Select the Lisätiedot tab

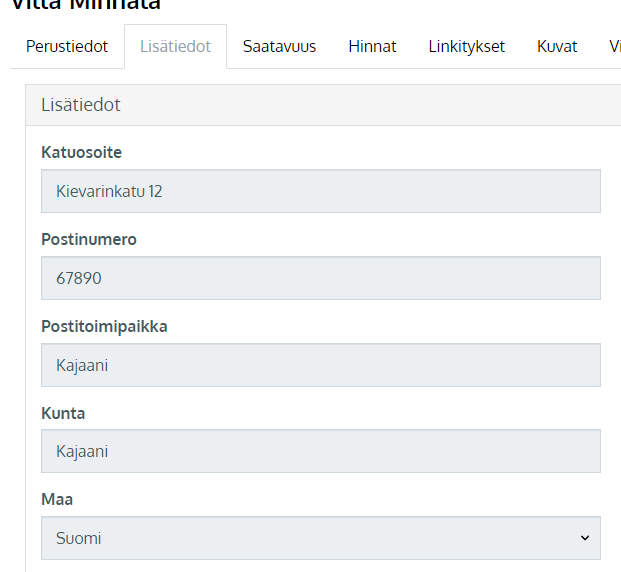[x=175, y=46]
